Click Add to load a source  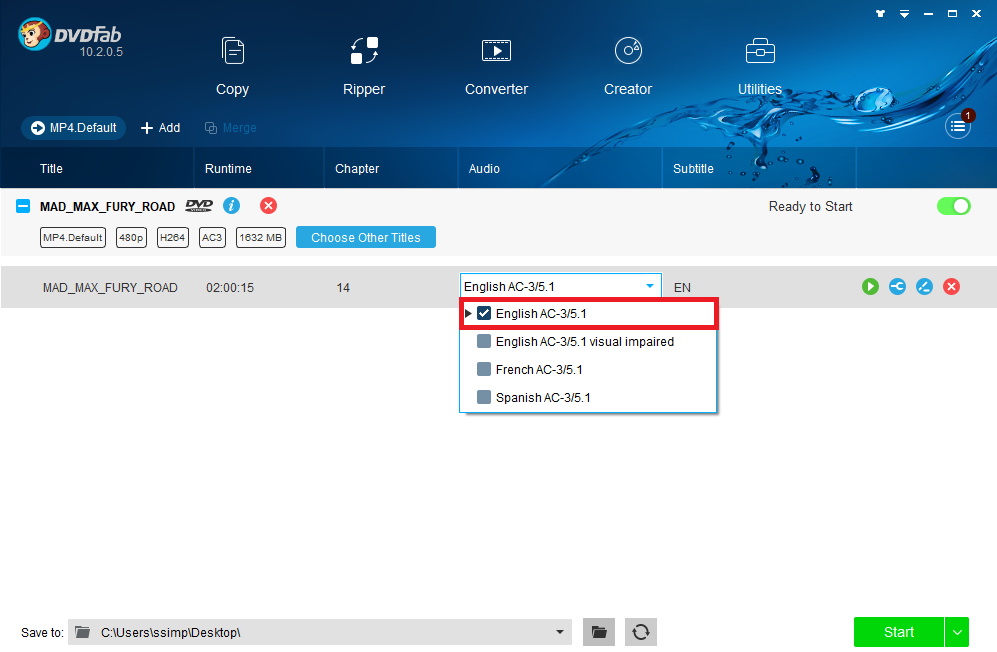[160, 128]
